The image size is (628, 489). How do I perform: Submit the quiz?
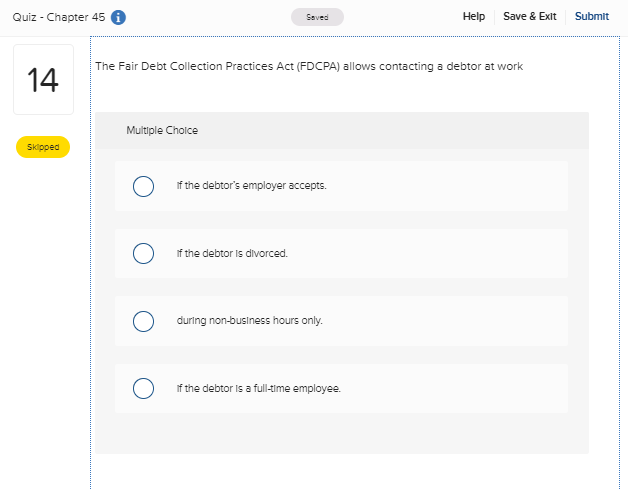[592, 16]
